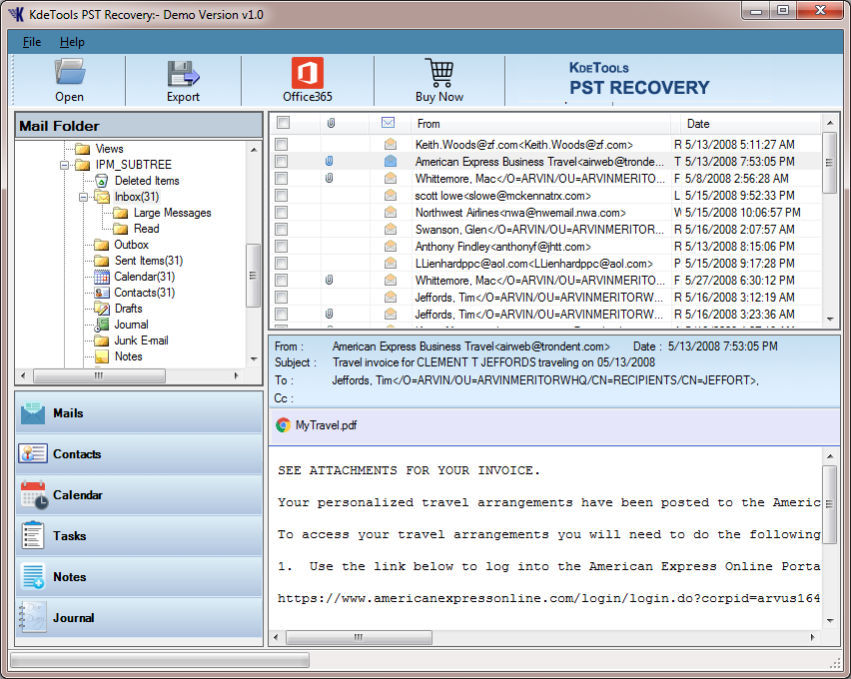
Task: Switch to the Tasks navigation button
Action: (139, 536)
